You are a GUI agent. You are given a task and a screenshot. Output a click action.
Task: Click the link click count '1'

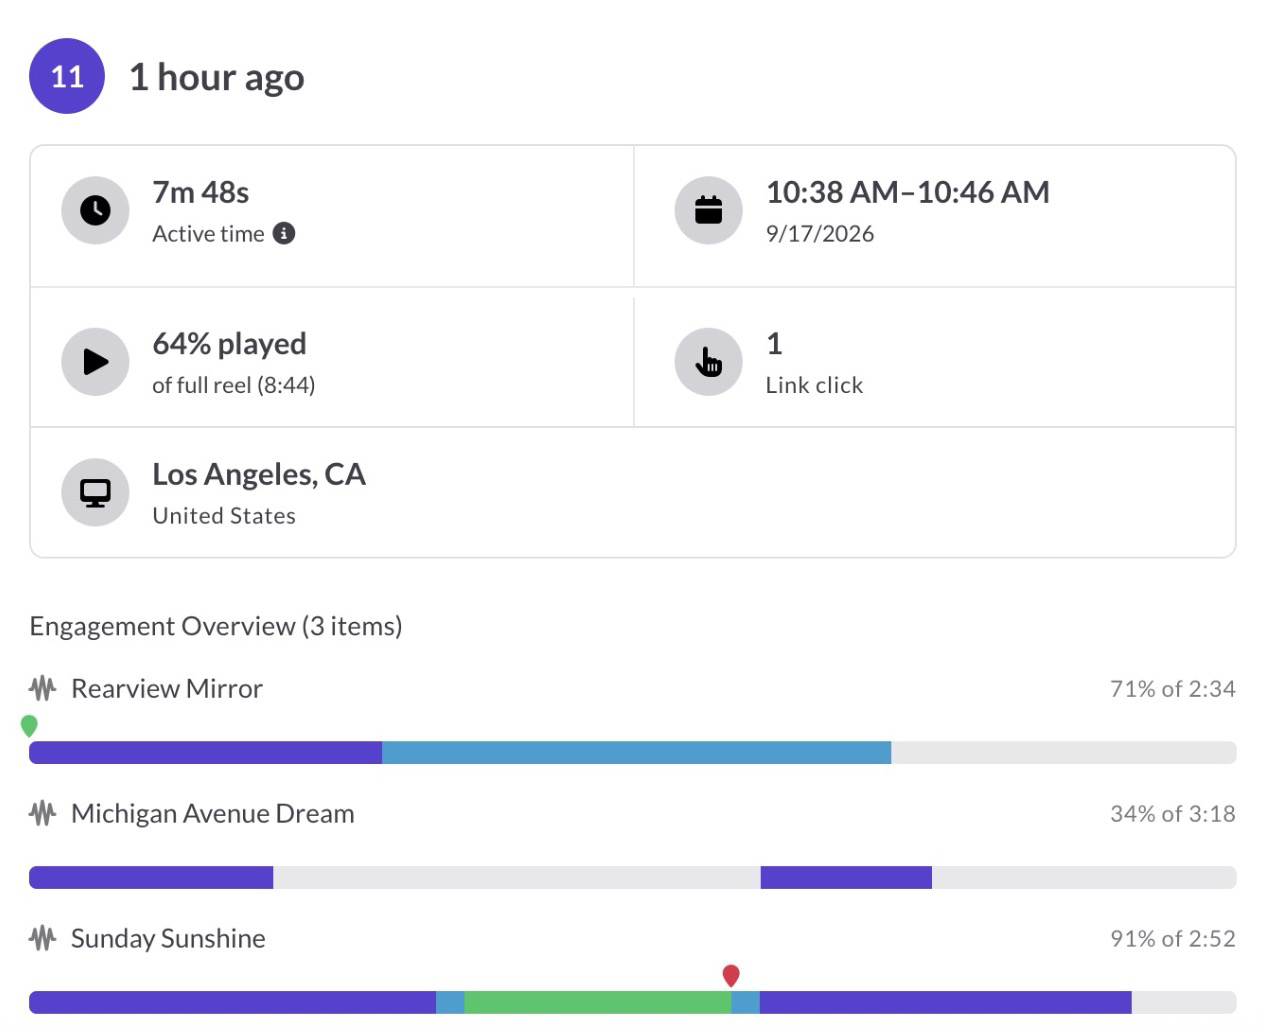pyautogui.click(x=774, y=344)
